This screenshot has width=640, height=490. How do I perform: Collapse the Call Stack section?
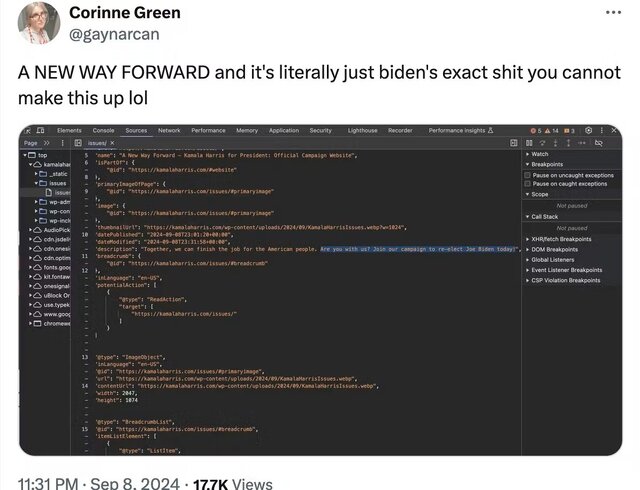click(527, 216)
